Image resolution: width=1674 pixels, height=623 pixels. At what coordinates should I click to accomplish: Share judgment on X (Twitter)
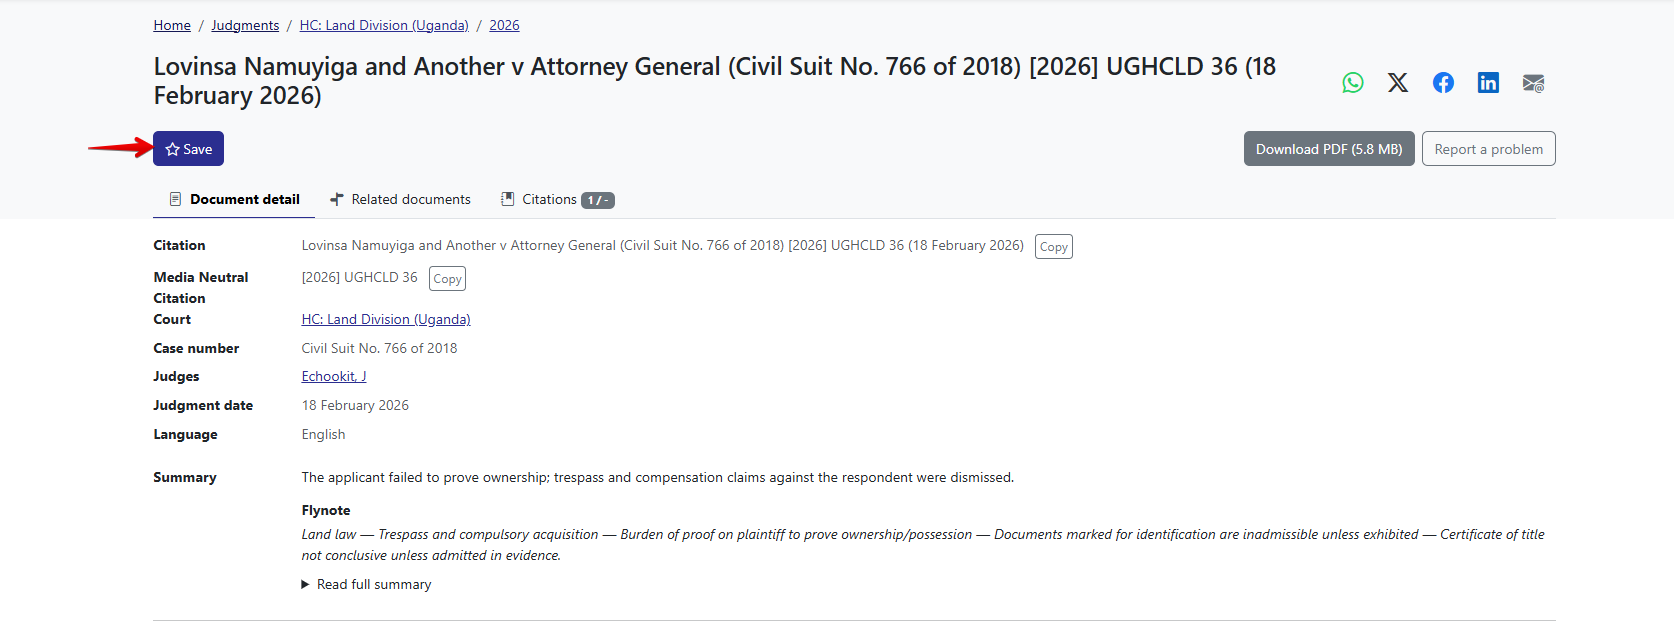pos(1397,83)
